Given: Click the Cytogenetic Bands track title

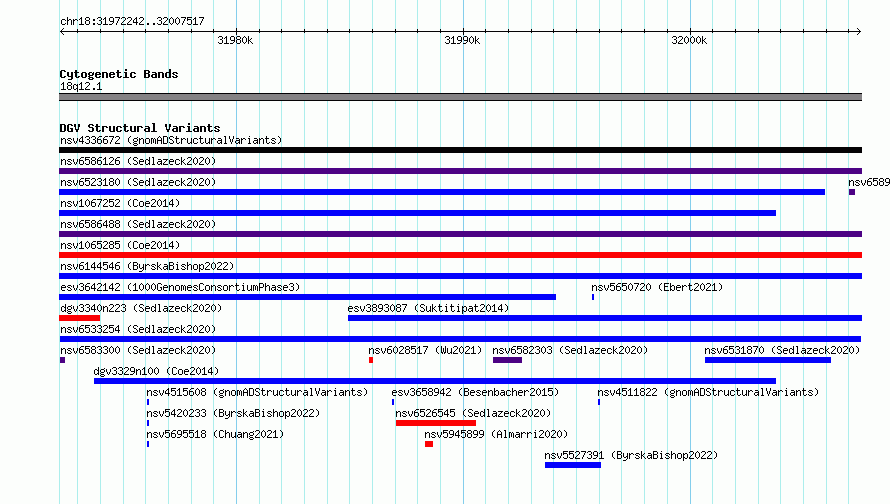Looking at the screenshot, I should tap(119, 74).
